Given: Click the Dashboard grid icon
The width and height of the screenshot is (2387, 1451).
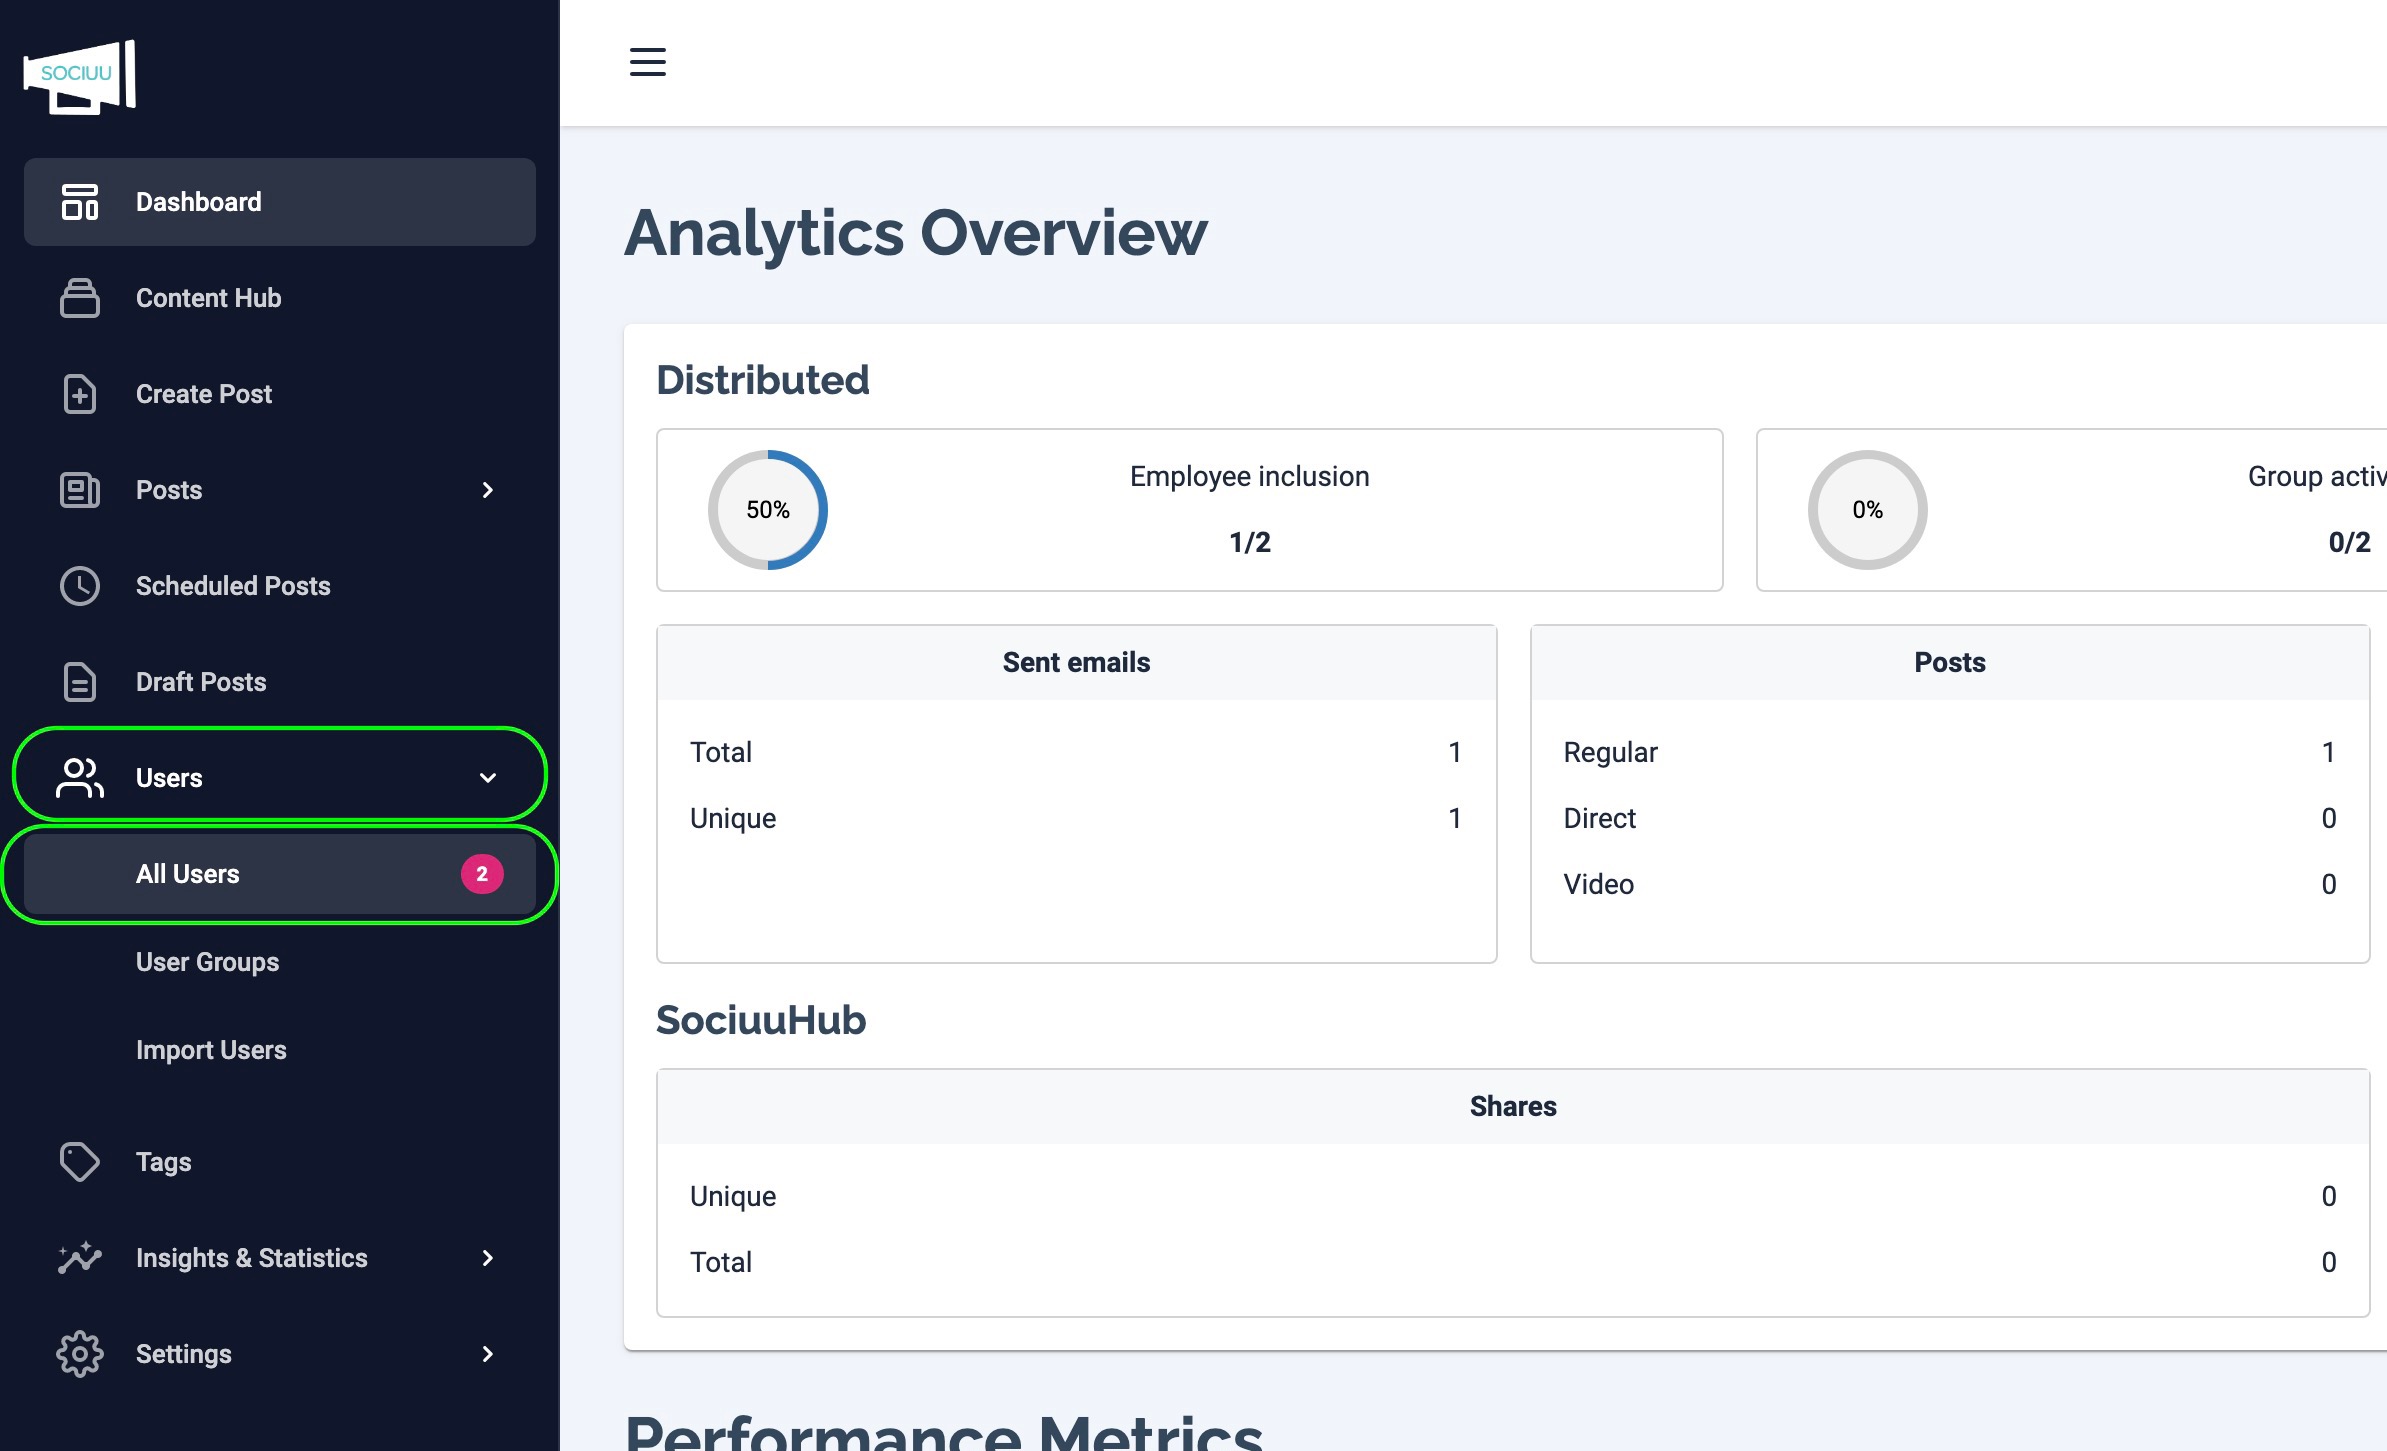Looking at the screenshot, I should pyautogui.click(x=80, y=202).
